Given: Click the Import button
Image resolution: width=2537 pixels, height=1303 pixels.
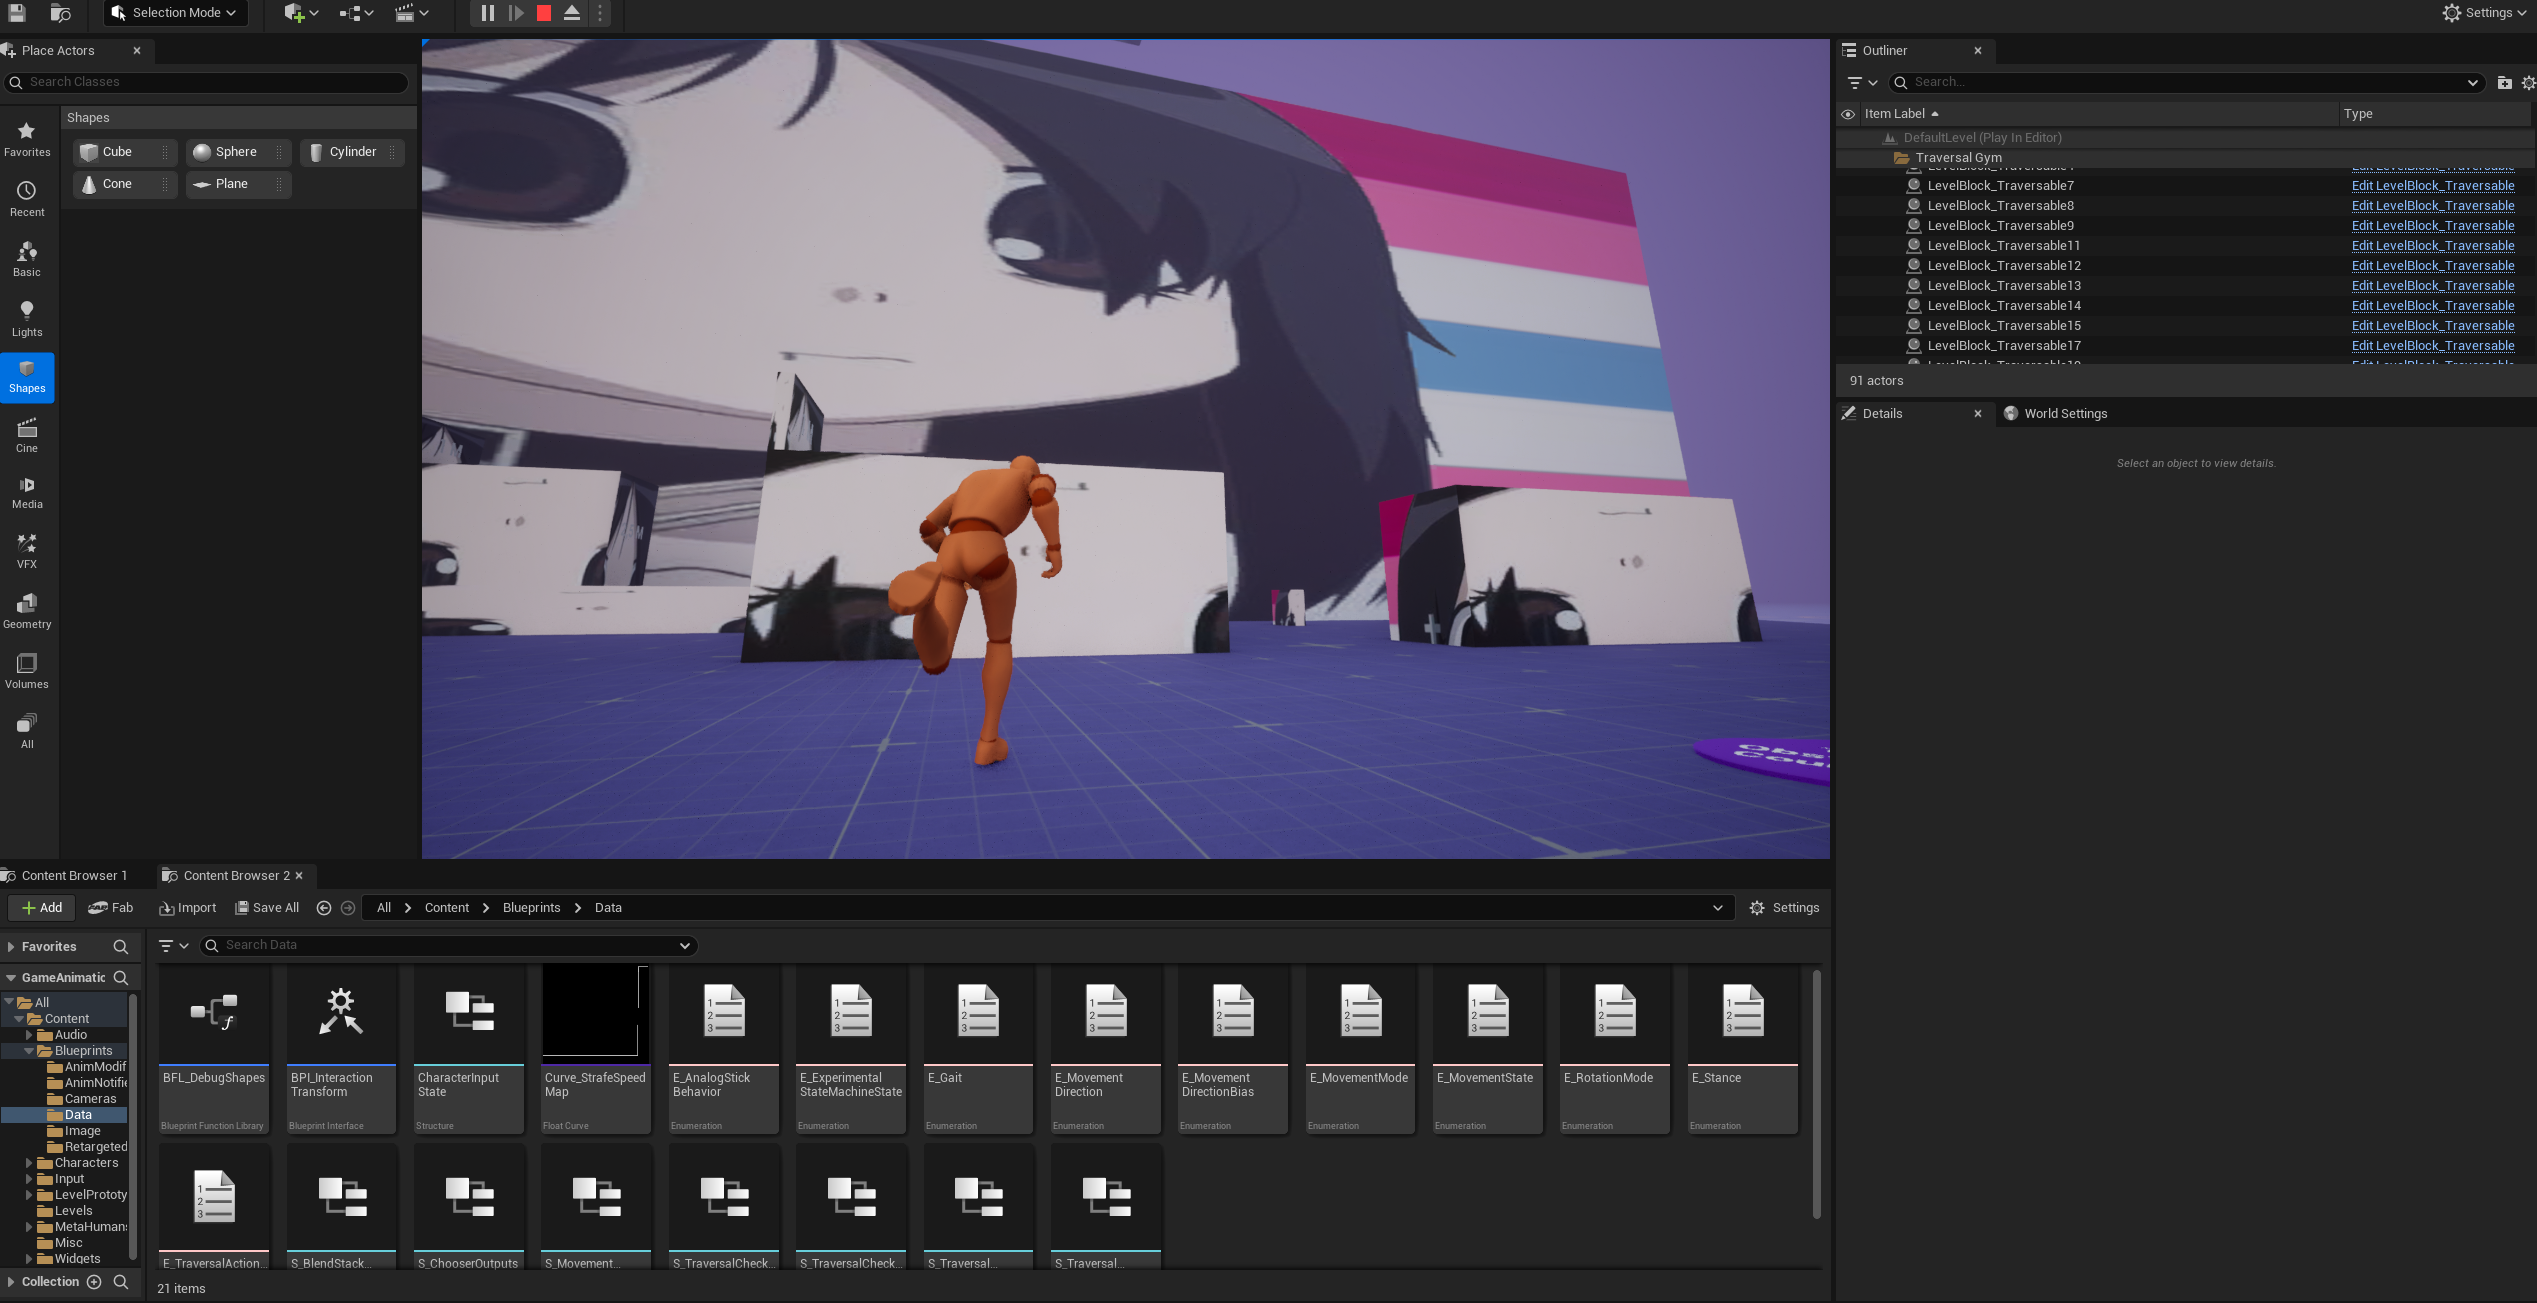Looking at the screenshot, I should (187, 908).
